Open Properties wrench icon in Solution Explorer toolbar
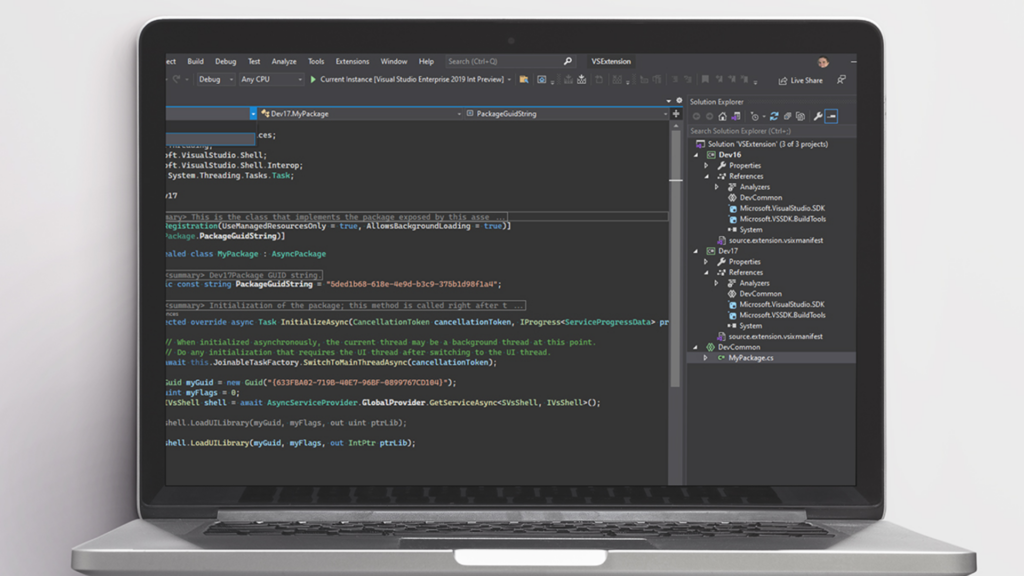This screenshot has width=1024, height=576. 818,116
